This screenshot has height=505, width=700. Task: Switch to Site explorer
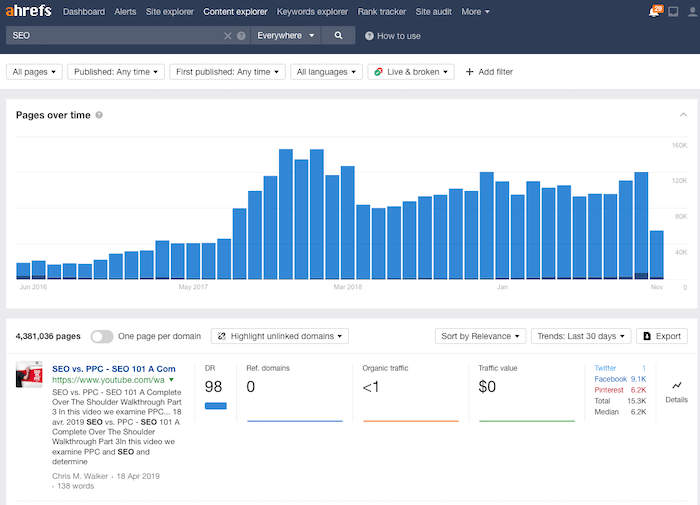(170, 12)
